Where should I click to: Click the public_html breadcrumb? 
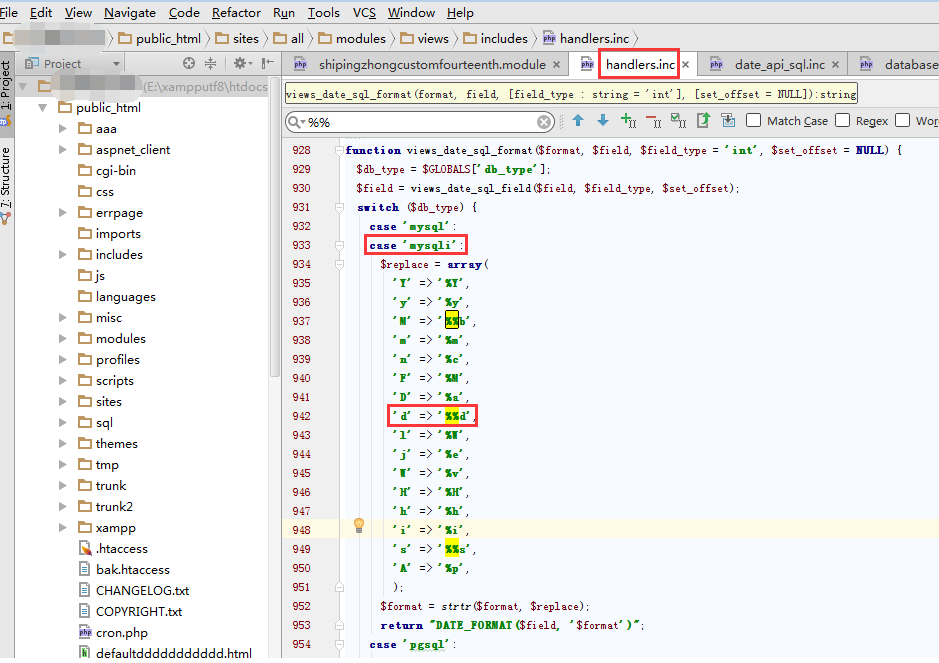(159, 39)
